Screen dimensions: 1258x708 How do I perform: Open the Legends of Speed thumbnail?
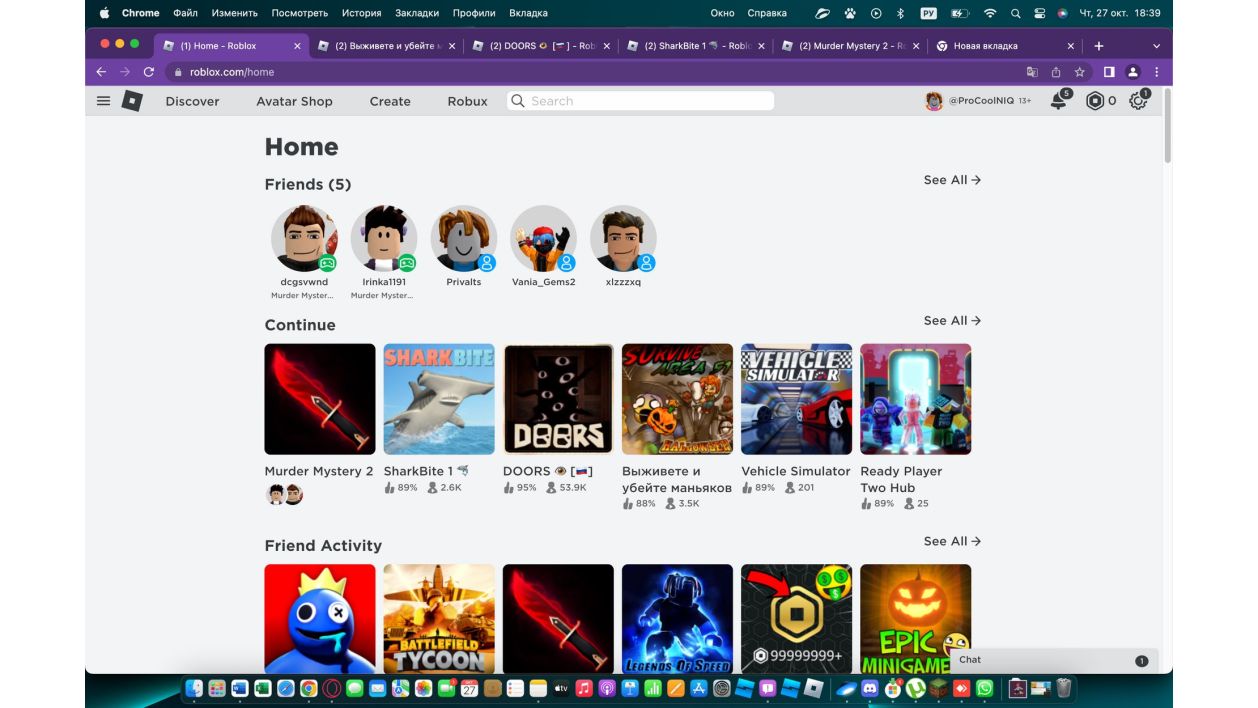tap(677, 618)
